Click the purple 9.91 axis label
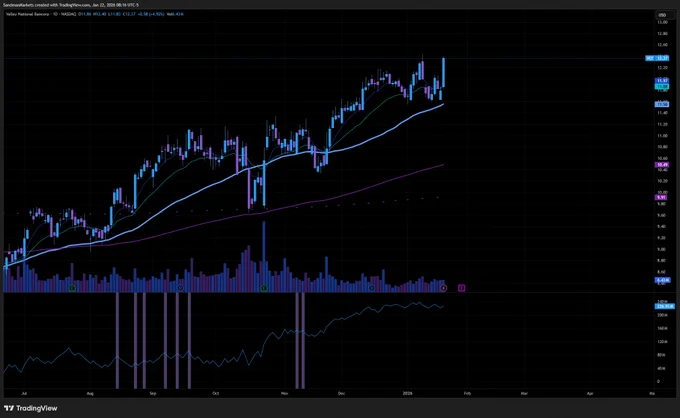This screenshot has width=680, height=418. point(661,197)
